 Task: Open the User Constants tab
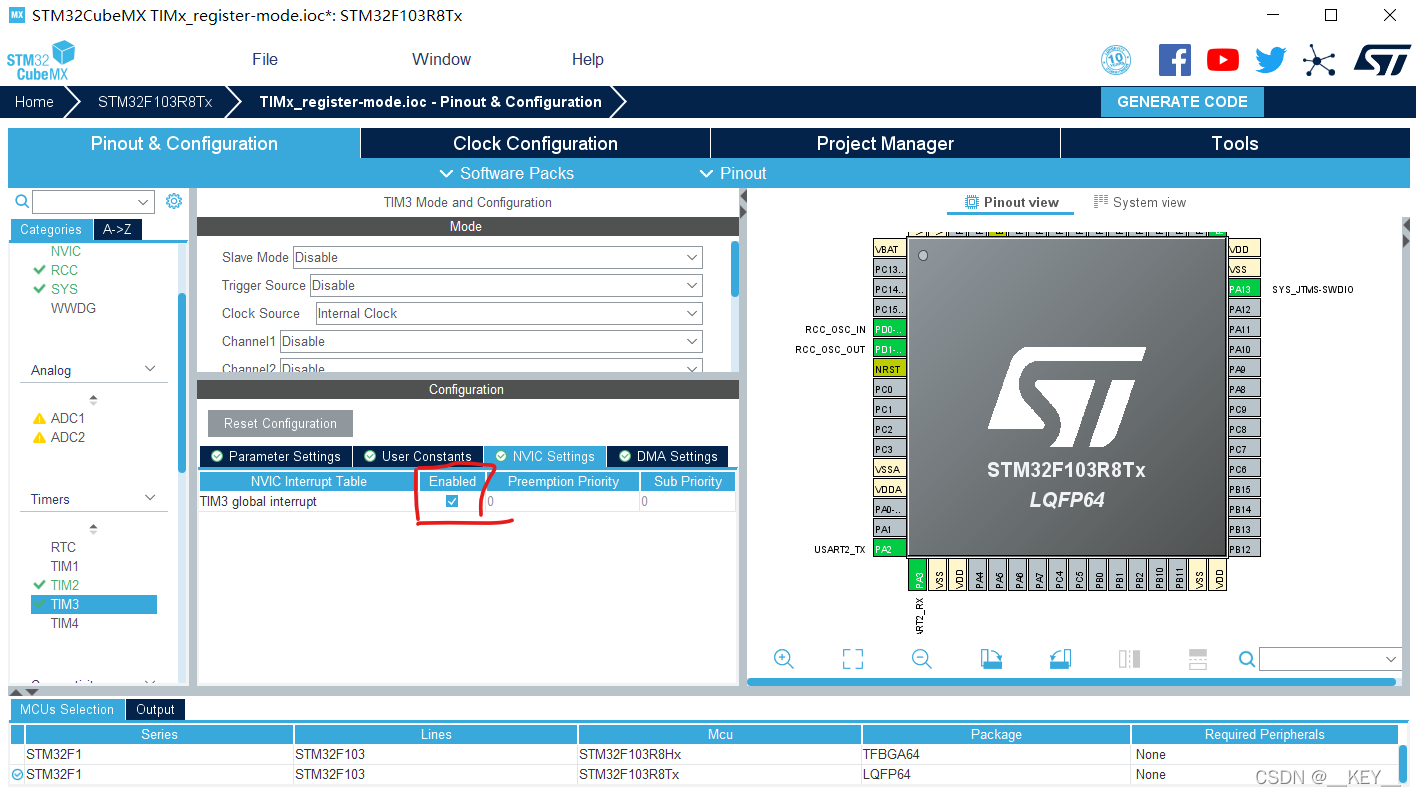[417, 456]
